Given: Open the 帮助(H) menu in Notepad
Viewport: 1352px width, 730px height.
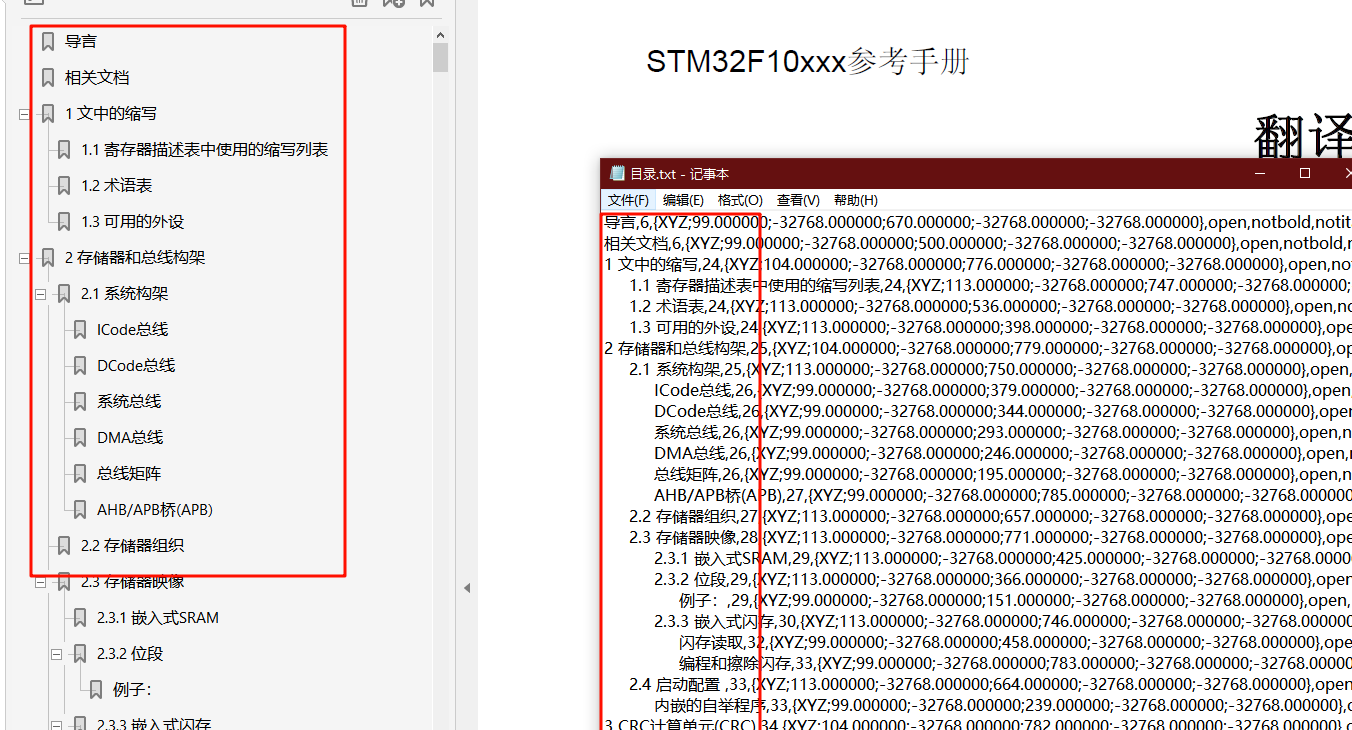Looking at the screenshot, I should [x=856, y=200].
